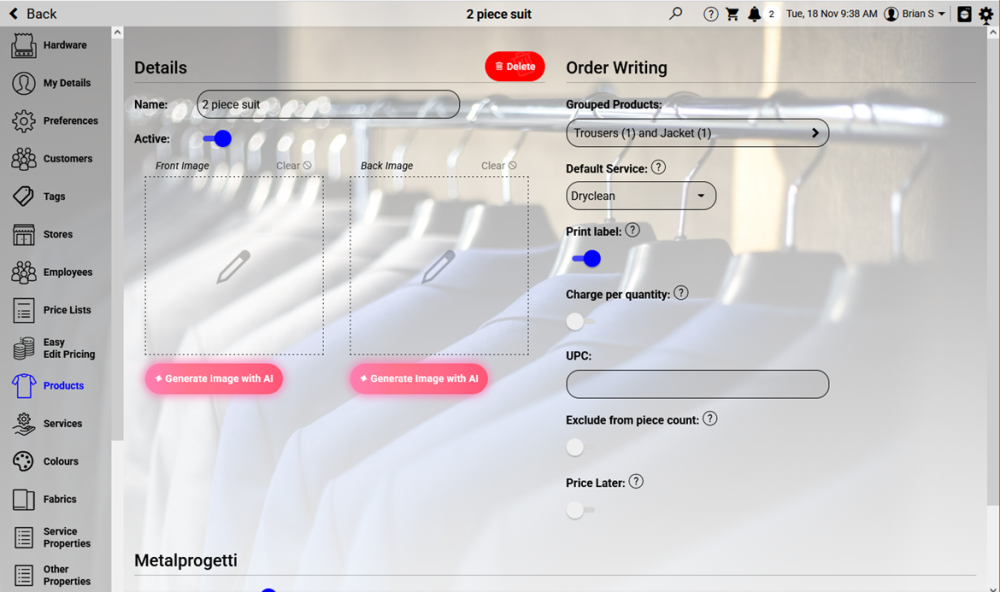Viewport: 1000px width, 592px height.
Task: Click the Back arrow icon
Action: 13,13
